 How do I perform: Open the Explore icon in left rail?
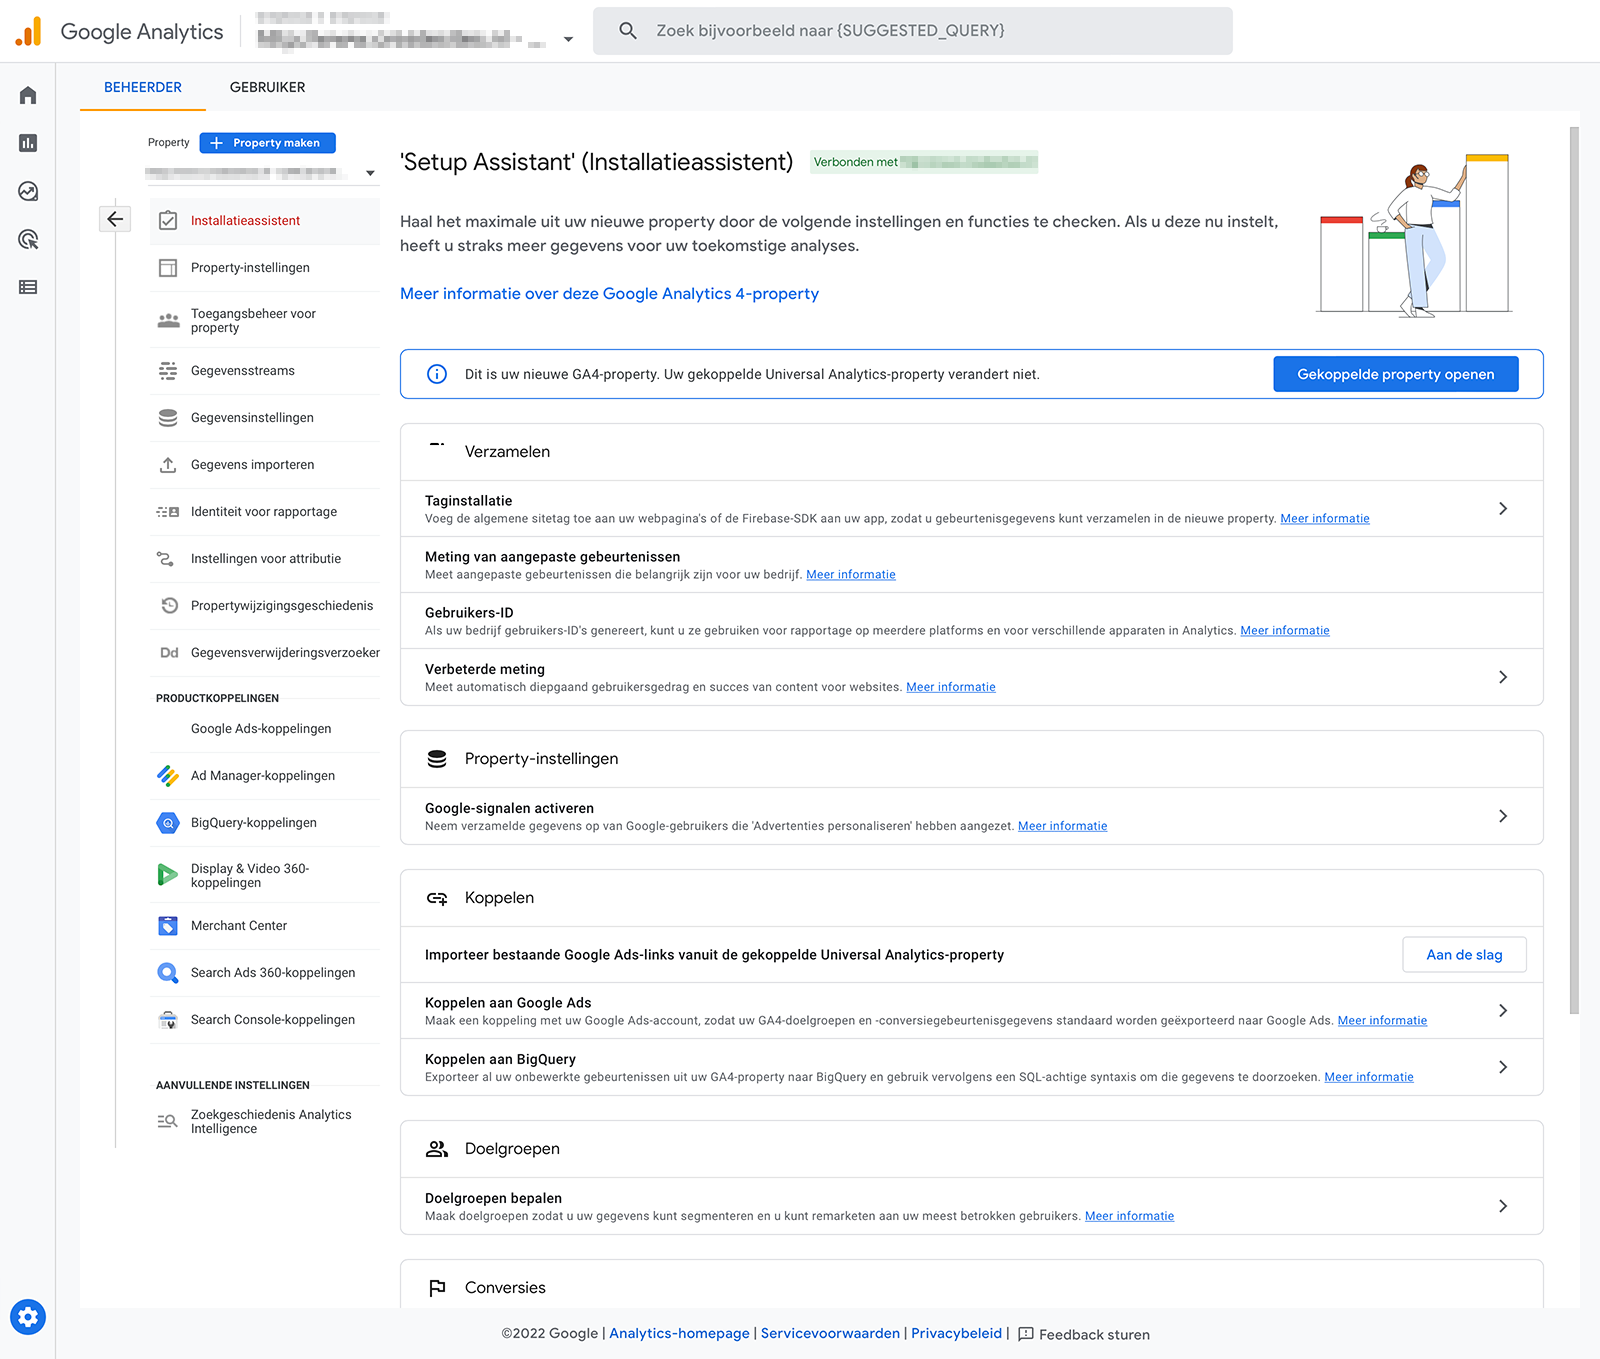[x=28, y=191]
